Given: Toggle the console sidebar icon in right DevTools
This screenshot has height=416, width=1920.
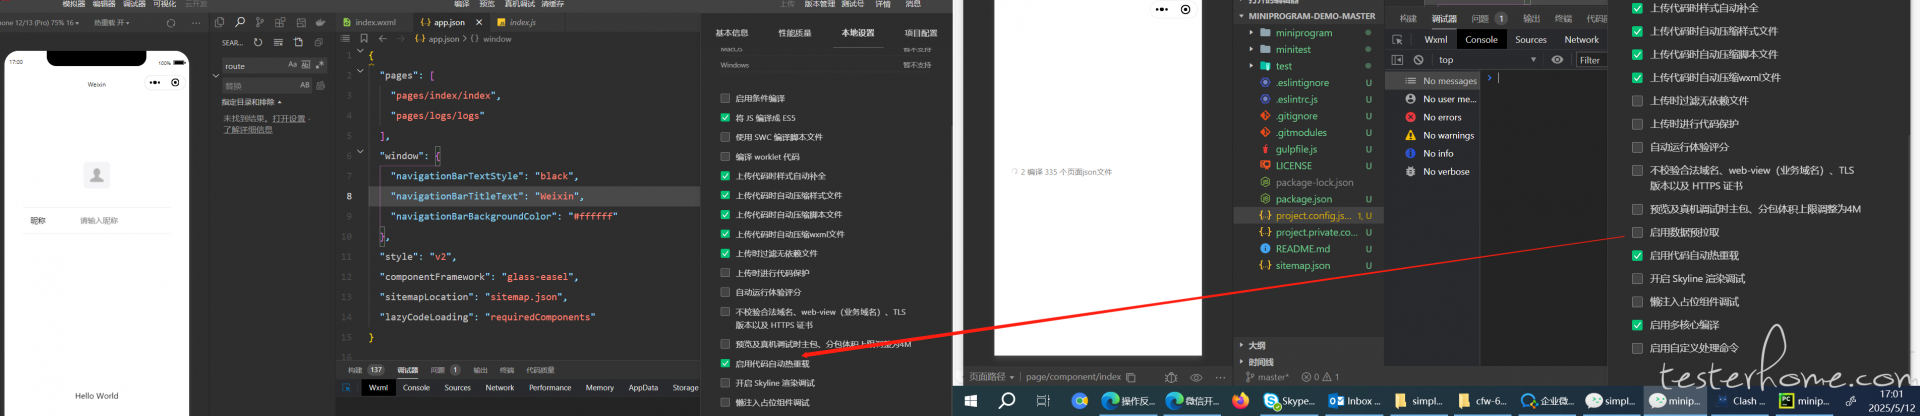Looking at the screenshot, I should (x=1397, y=60).
